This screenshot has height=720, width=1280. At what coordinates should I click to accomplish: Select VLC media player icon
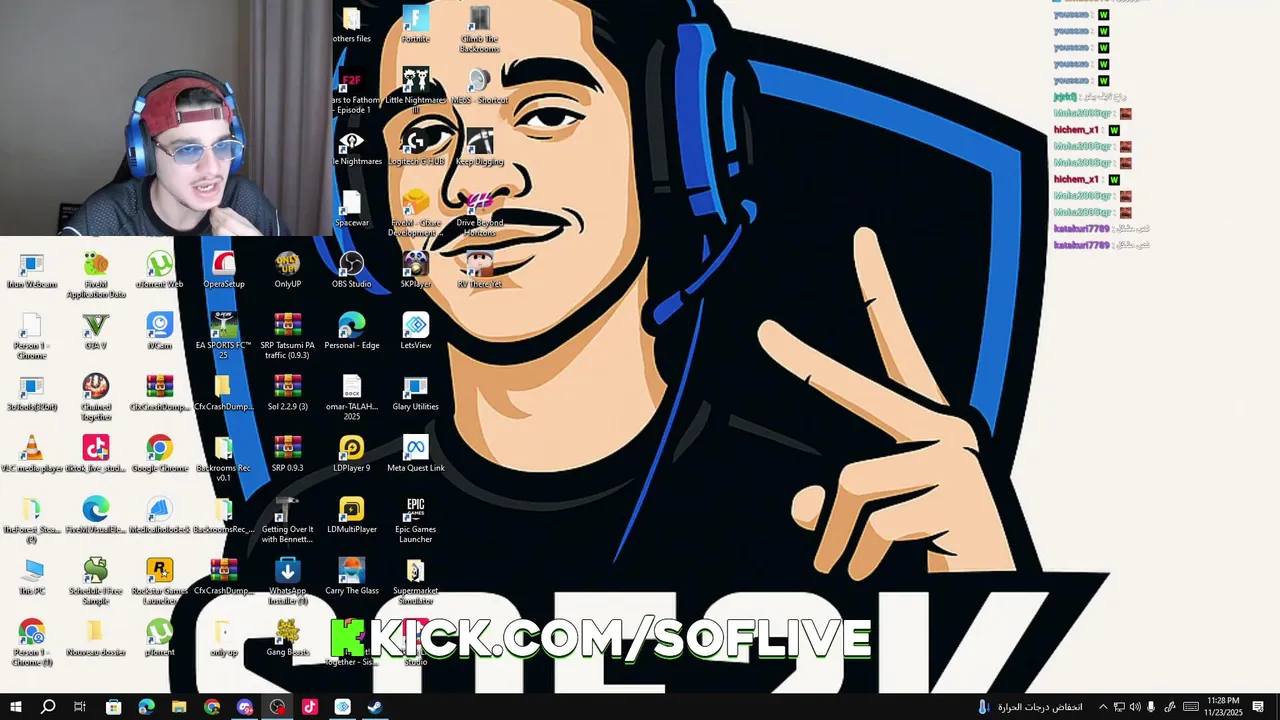tap(32, 455)
